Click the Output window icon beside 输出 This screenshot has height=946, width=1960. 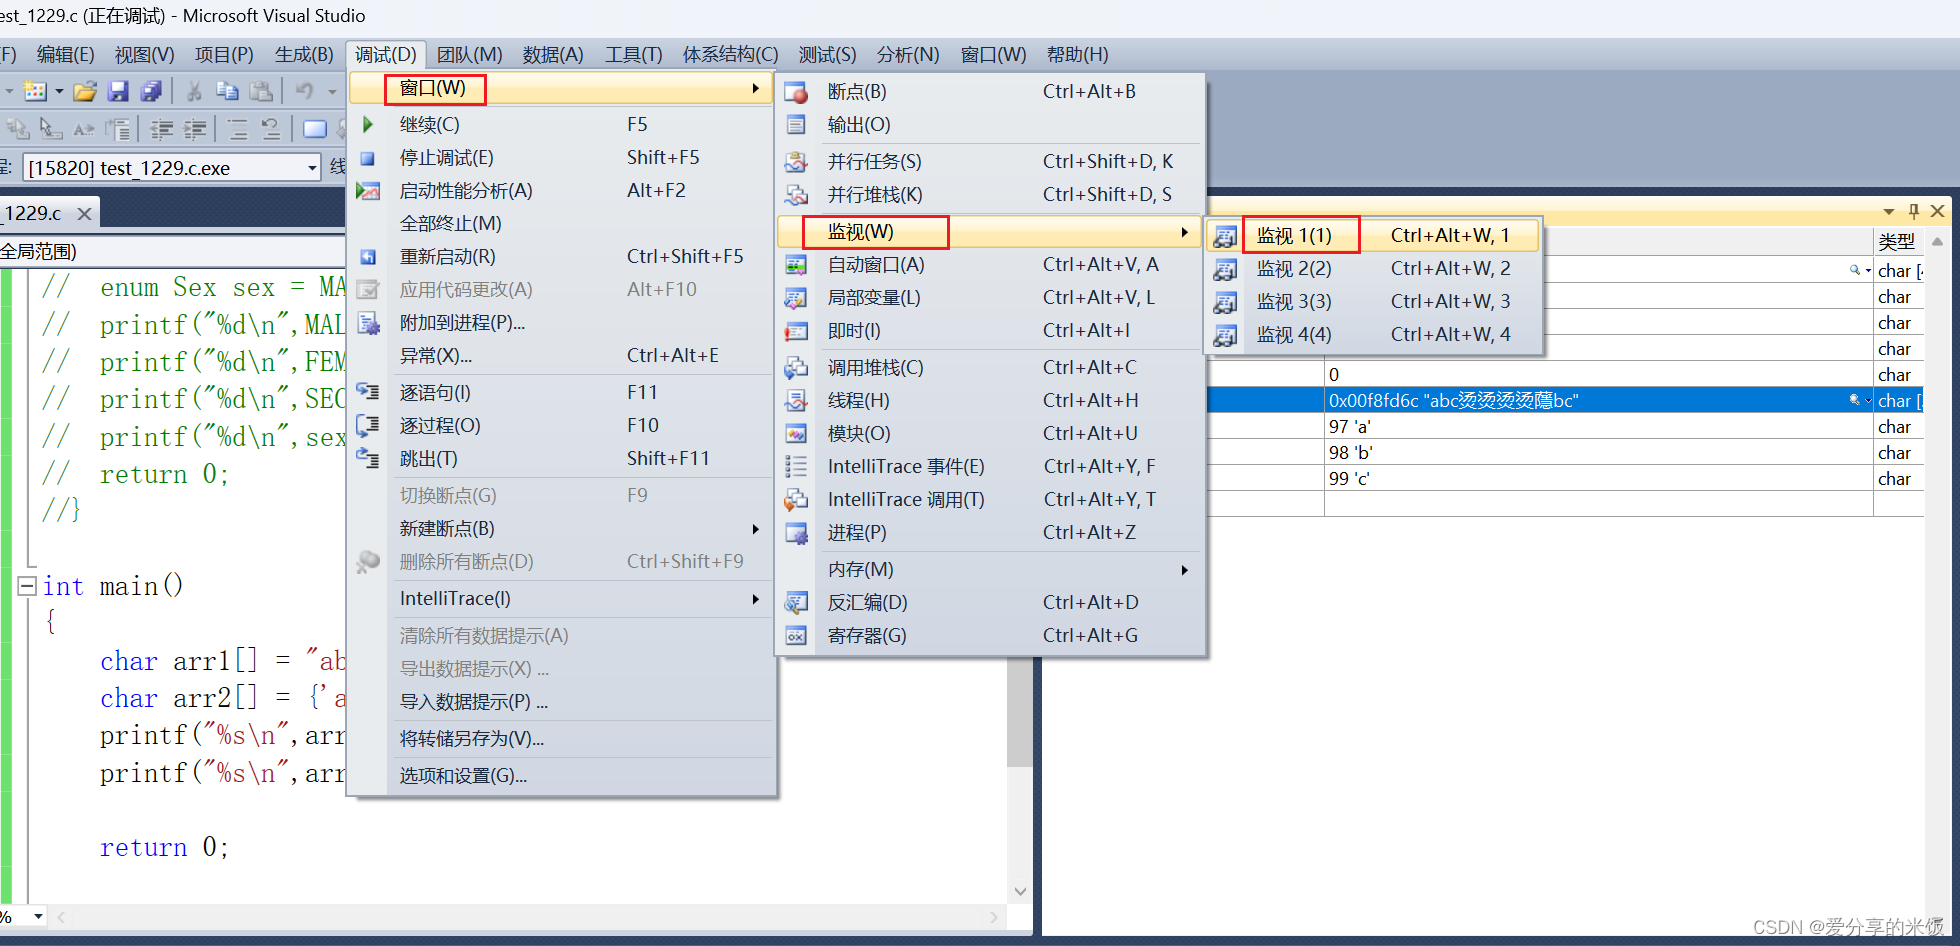pyautogui.click(x=796, y=125)
